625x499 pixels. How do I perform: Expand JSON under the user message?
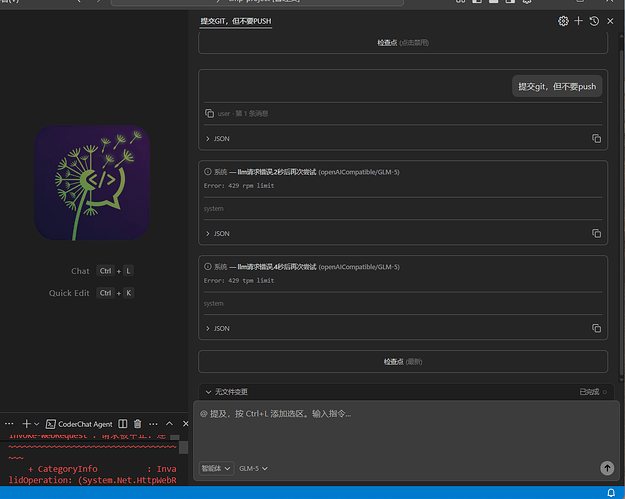coord(218,139)
